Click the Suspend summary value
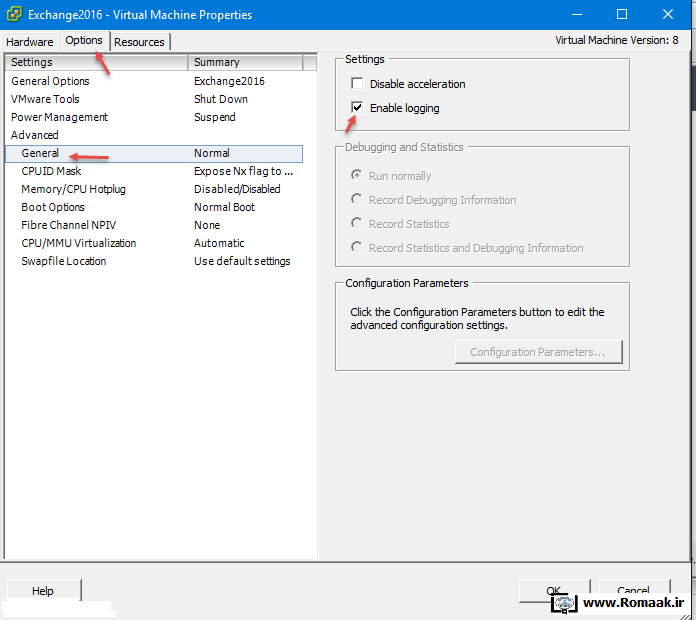Screen dimensions: 696x620 click(x=214, y=117)
